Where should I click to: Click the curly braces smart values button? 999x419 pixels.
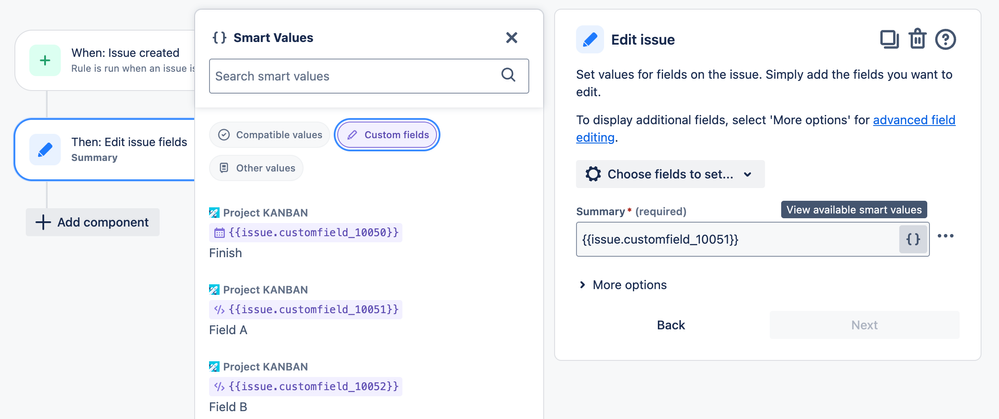coord(913,239)
